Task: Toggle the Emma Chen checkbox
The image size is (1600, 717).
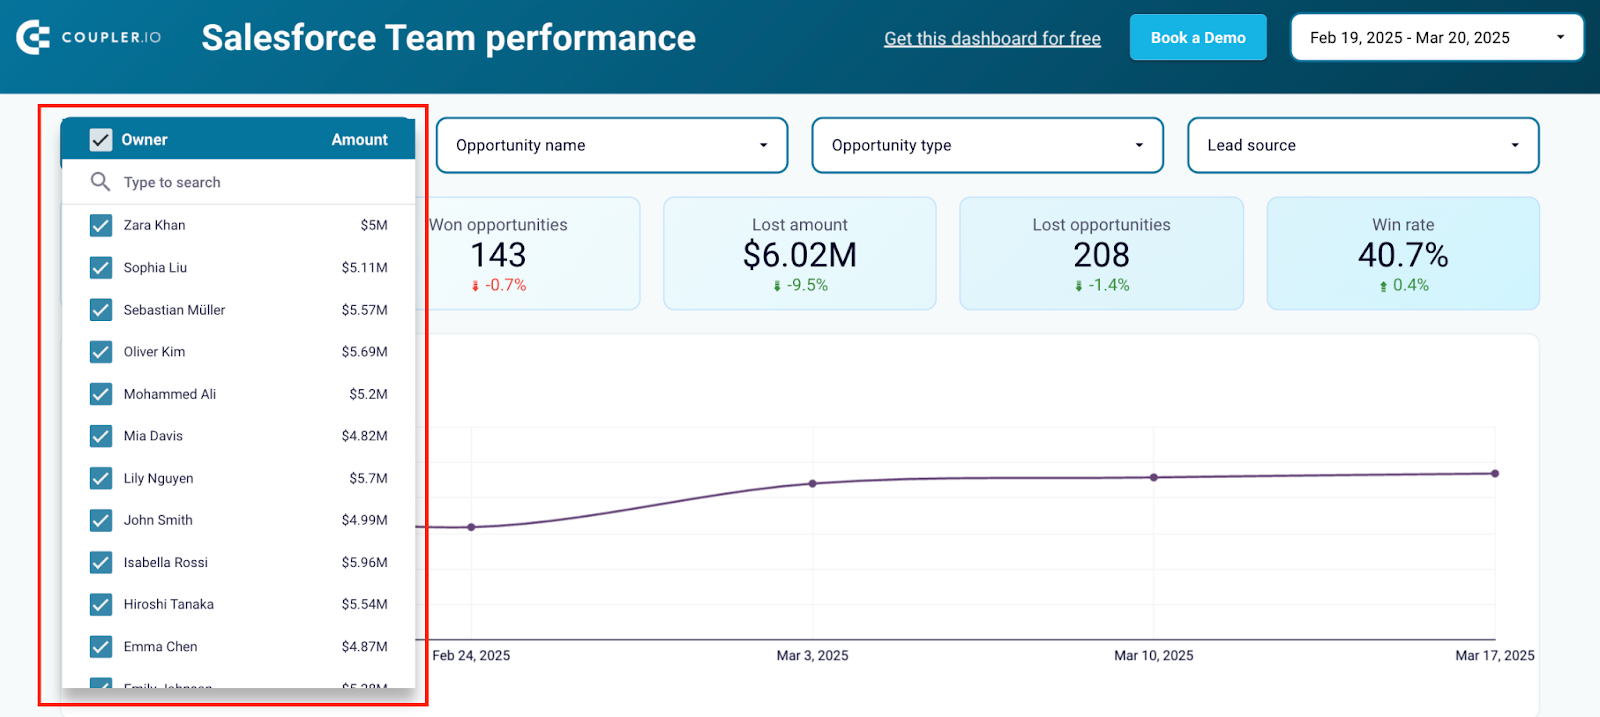Action: [101, 646]
